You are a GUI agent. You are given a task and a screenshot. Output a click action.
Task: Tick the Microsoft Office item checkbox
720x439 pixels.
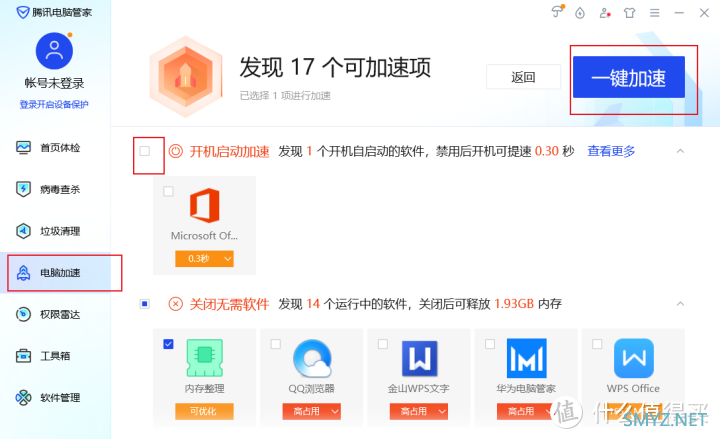click(x=169, y=191)
